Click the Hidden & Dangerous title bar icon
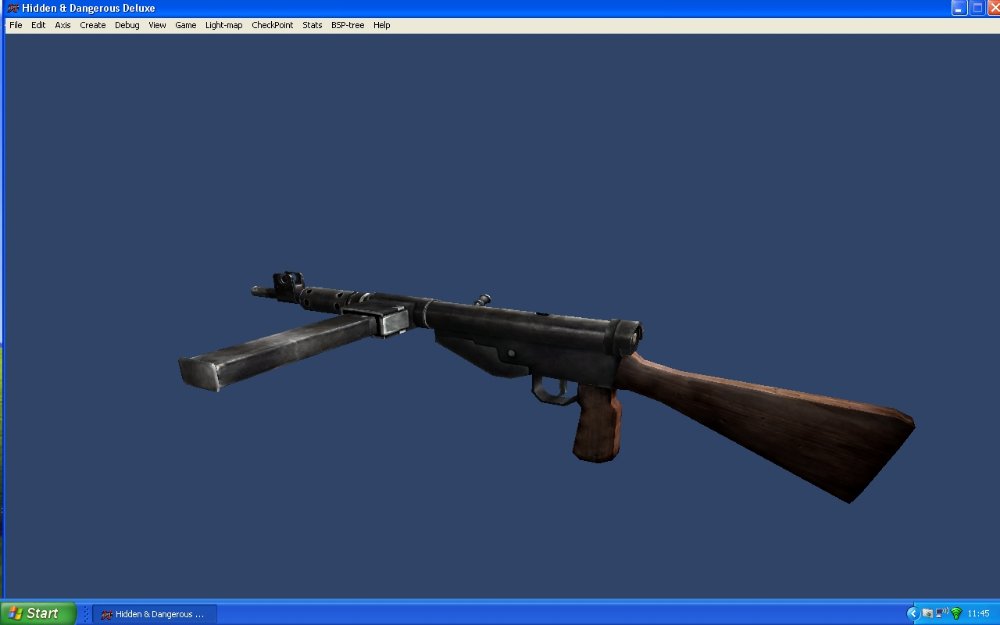The width and height of the screenshot is (1000, 625). click(12, 8)
